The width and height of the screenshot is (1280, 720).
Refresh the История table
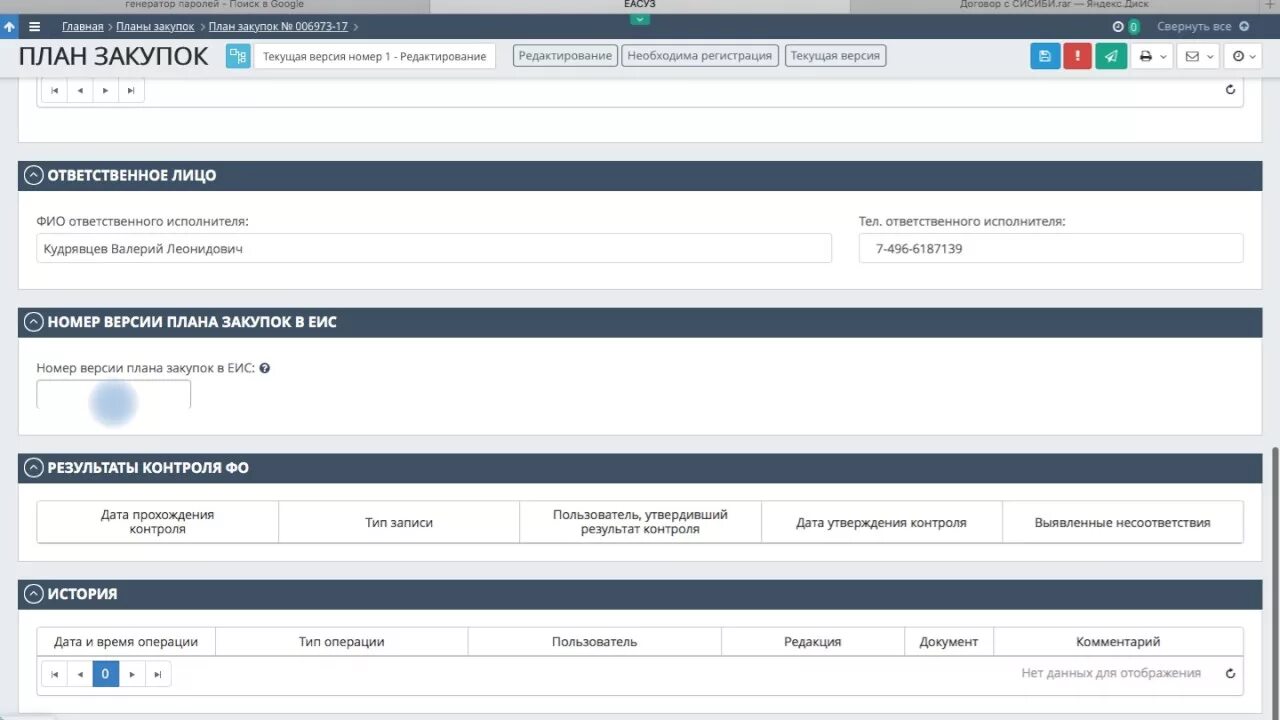click(x=1230, y=674)
